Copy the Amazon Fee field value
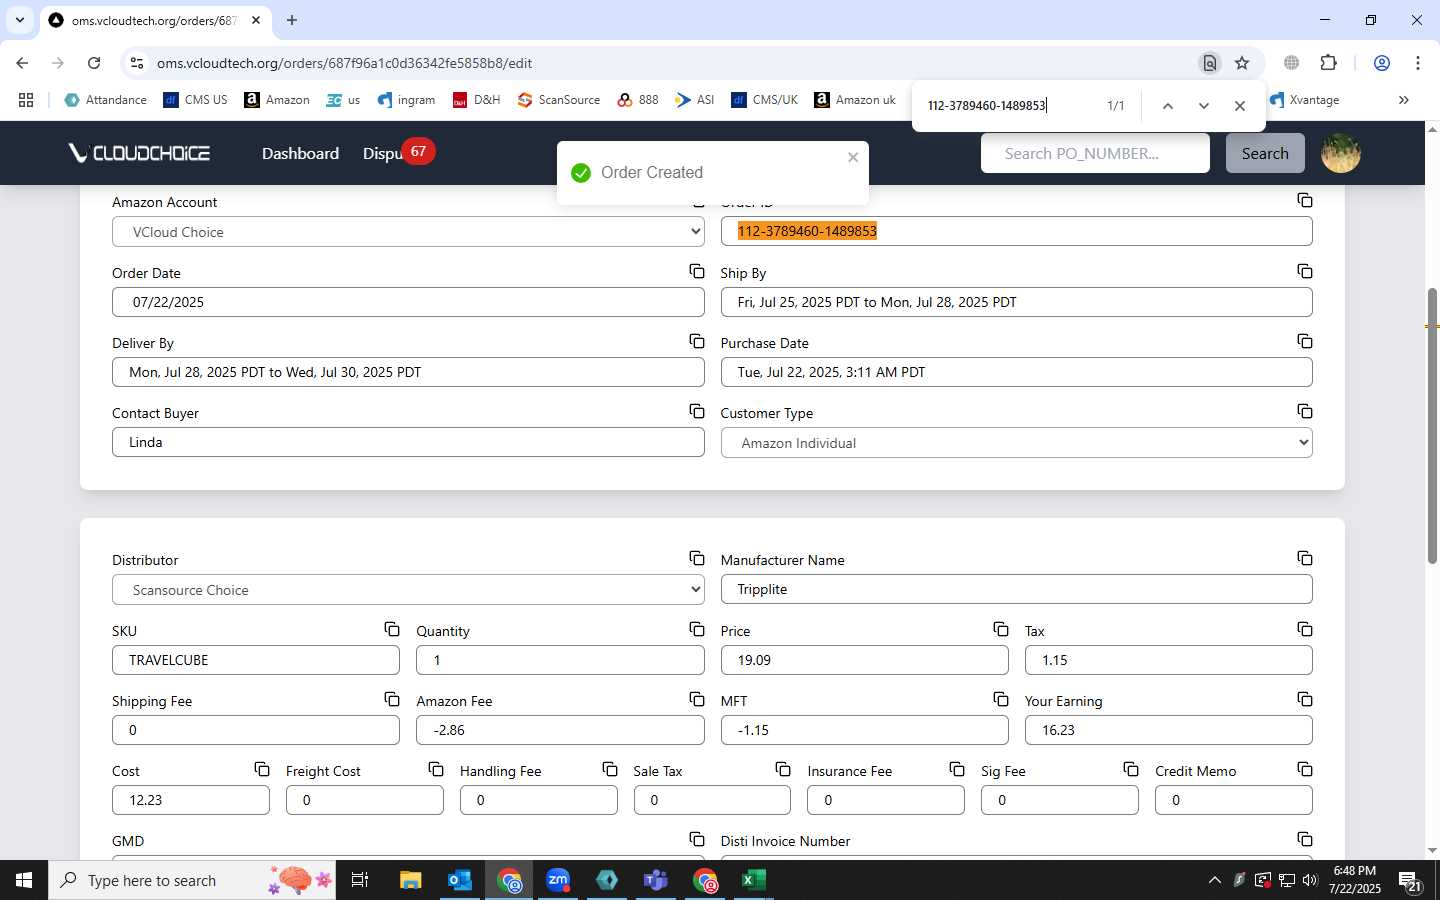 (697, 699)
